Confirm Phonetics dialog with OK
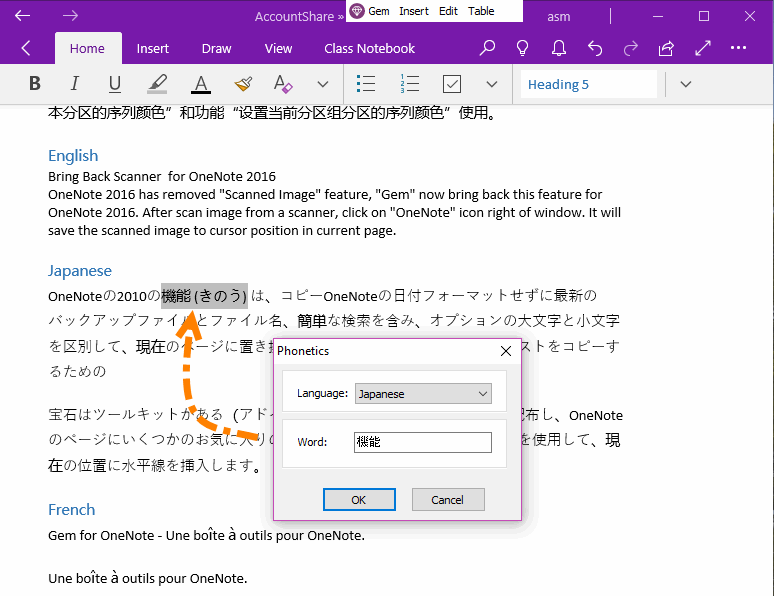The image size is (774, 596). (x=359, y=500)
